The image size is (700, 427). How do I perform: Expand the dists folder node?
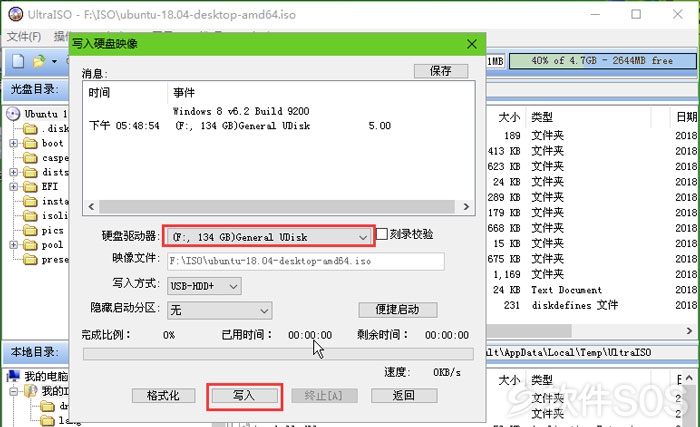[x=13, y=172]
